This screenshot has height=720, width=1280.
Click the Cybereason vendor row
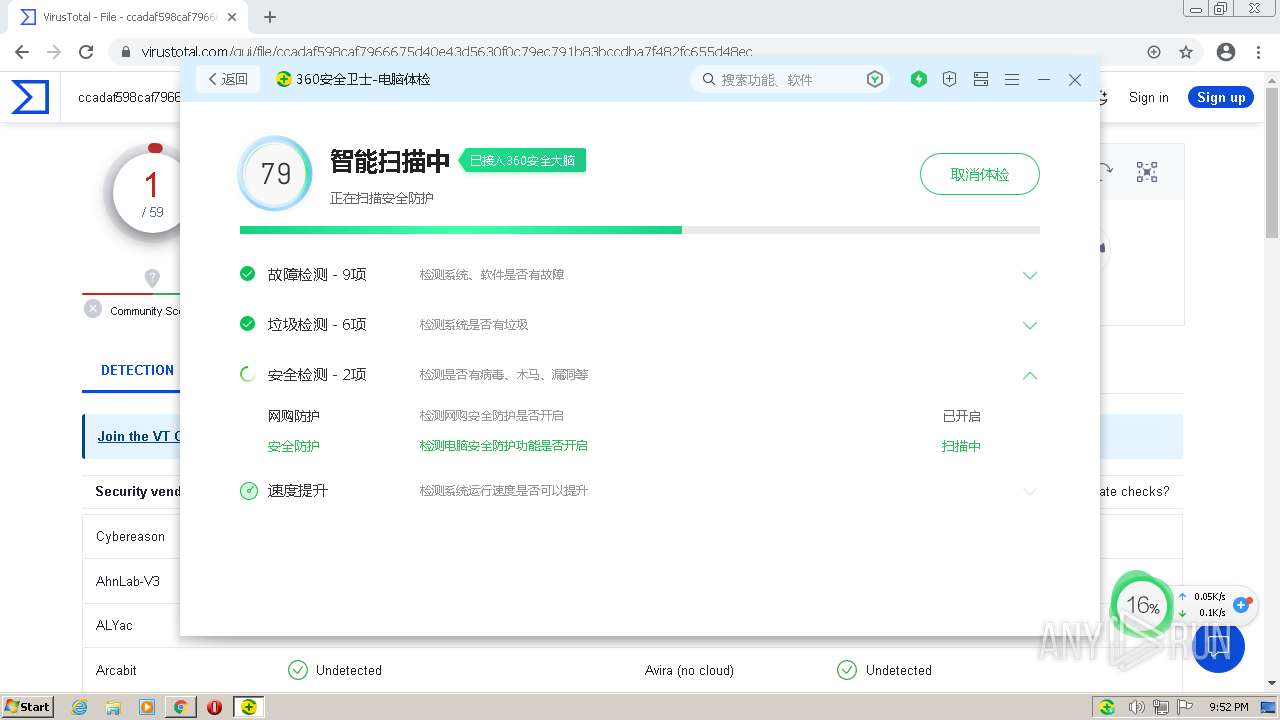pyautogui.click(x=130, y=536)
